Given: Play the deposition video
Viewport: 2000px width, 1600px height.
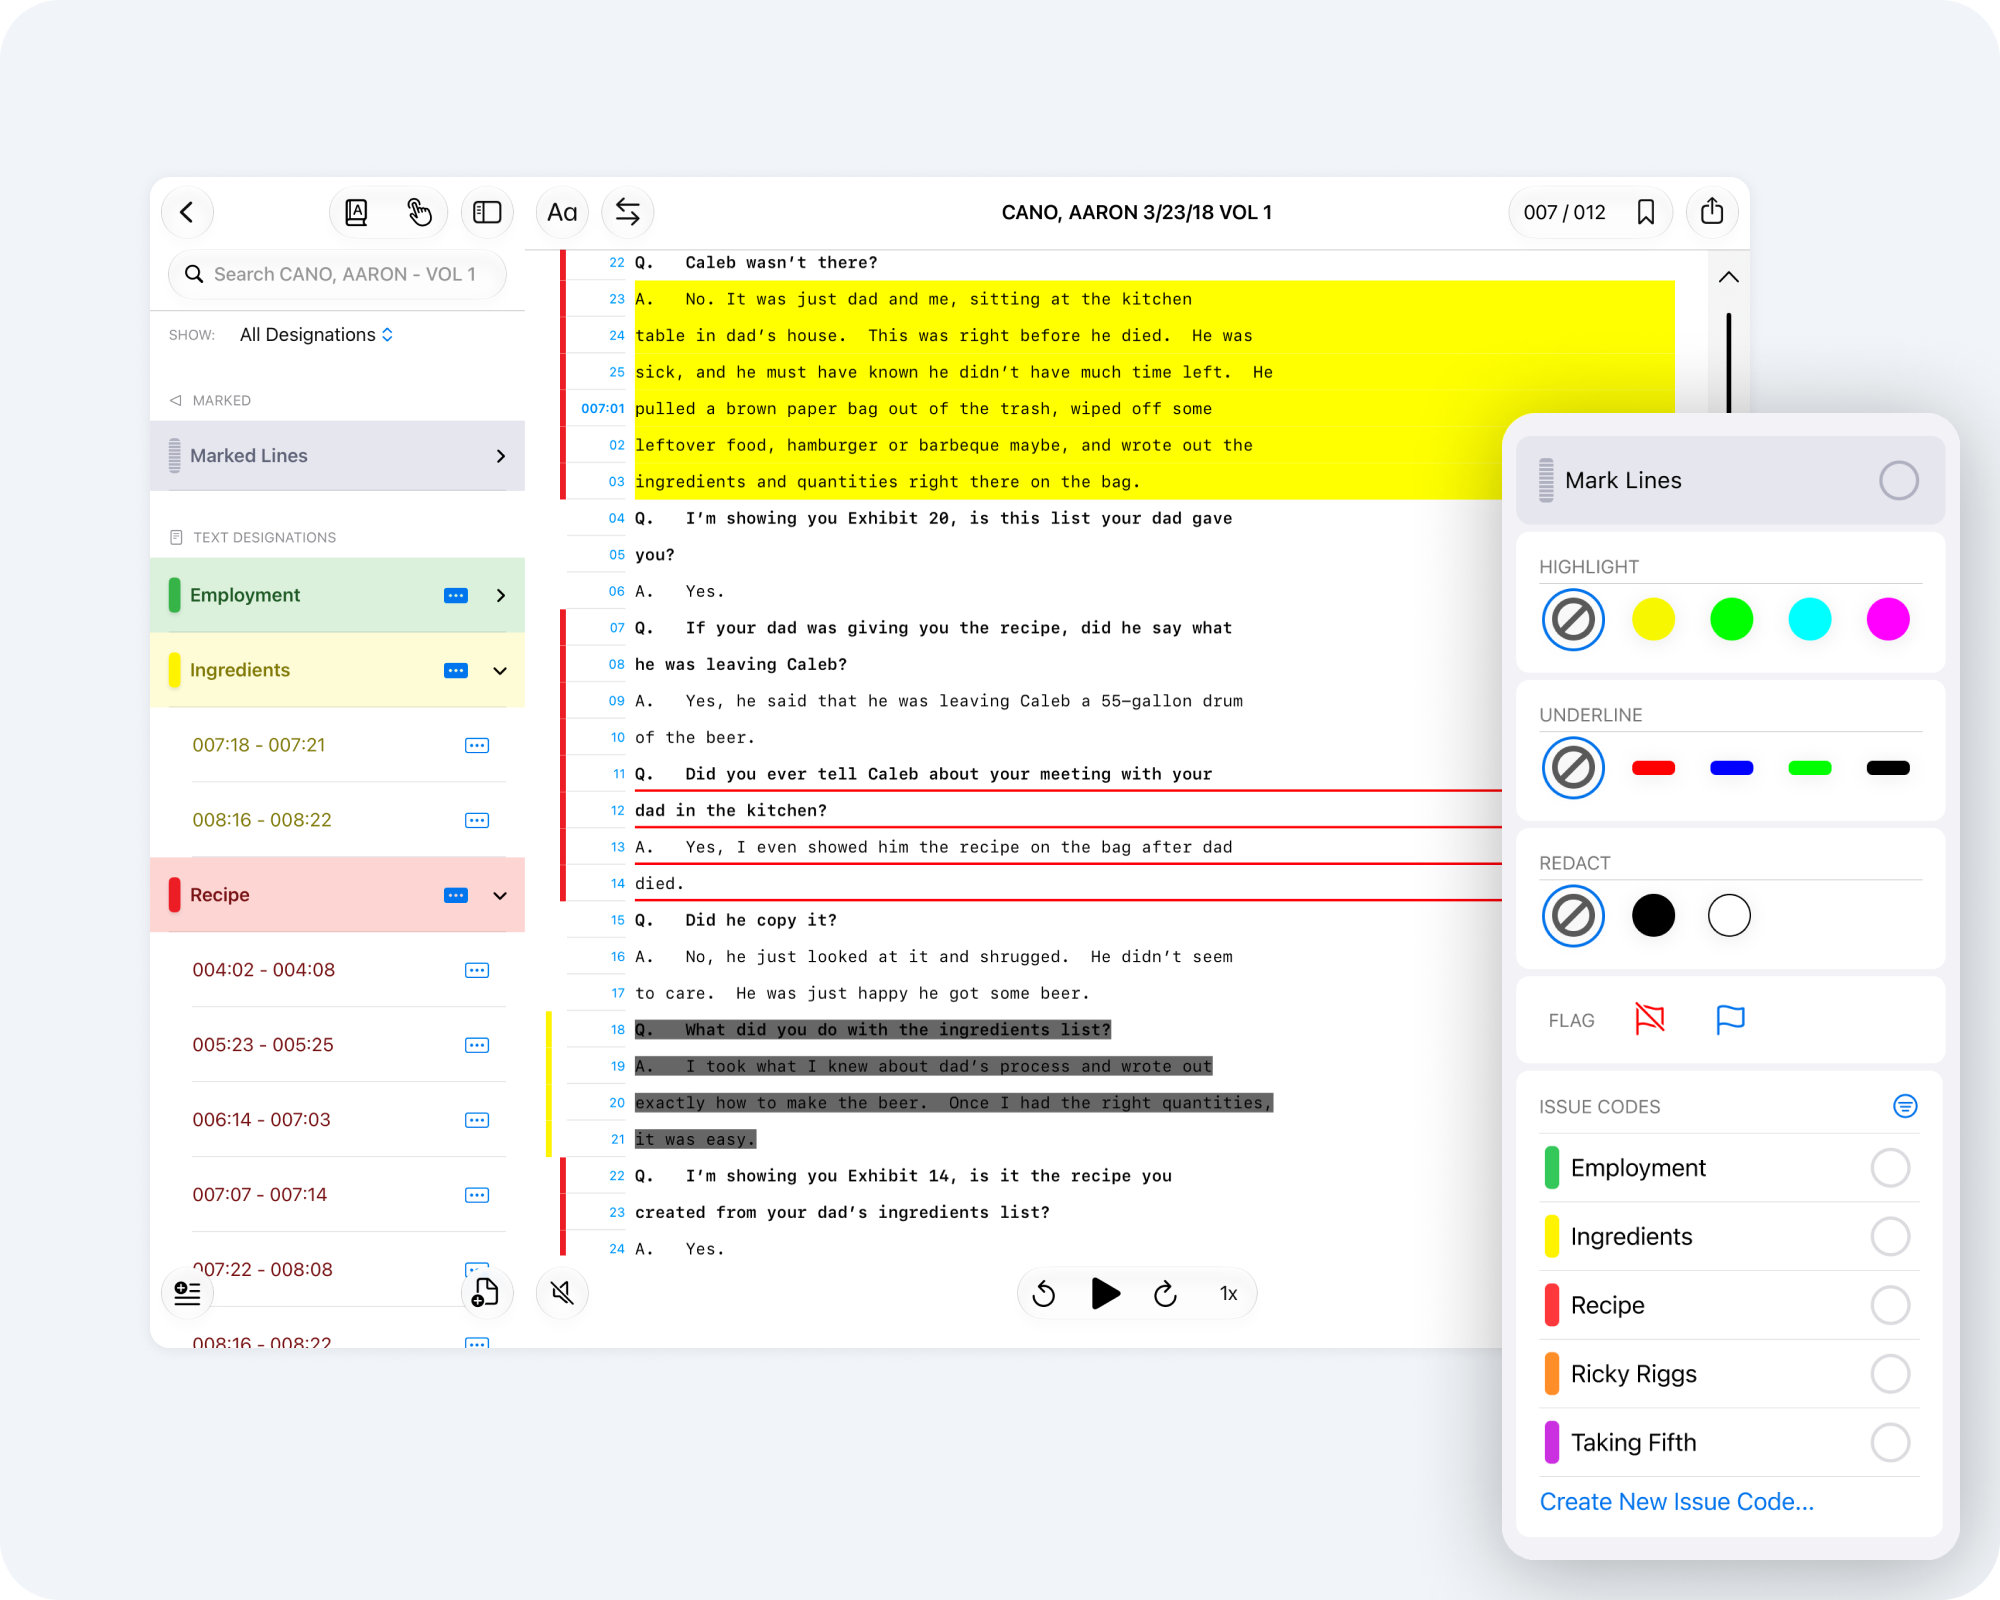Looking at the screenshot, I should pyautogui.click(x=1105, y=1294).
